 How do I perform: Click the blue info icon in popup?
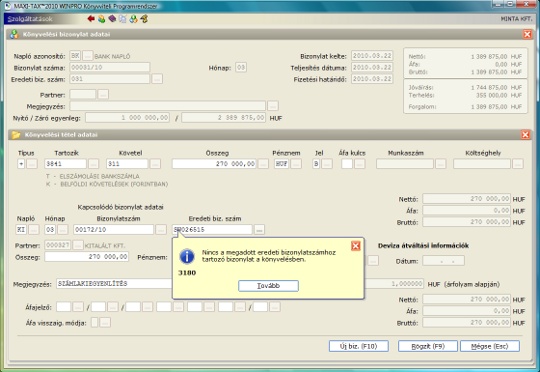187,257
